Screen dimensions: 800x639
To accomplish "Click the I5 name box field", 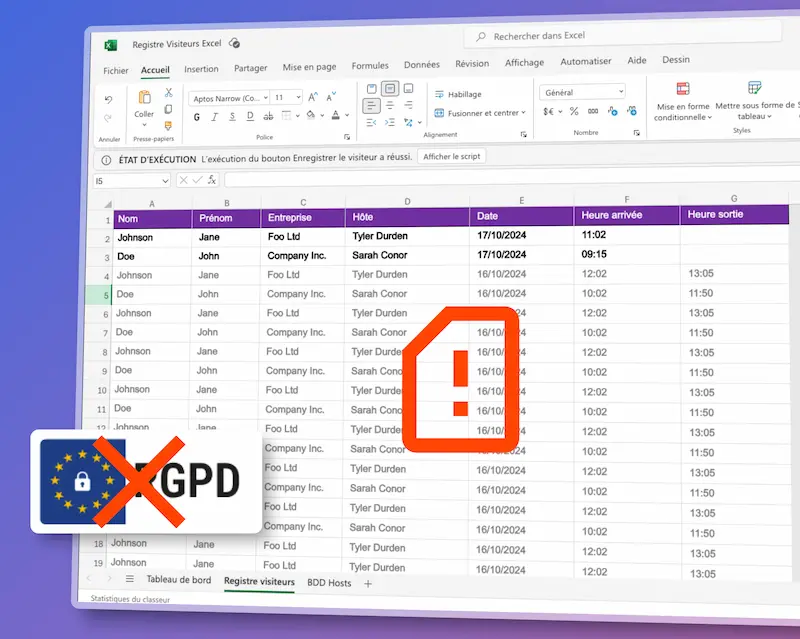I will click(x=131, y=181).
